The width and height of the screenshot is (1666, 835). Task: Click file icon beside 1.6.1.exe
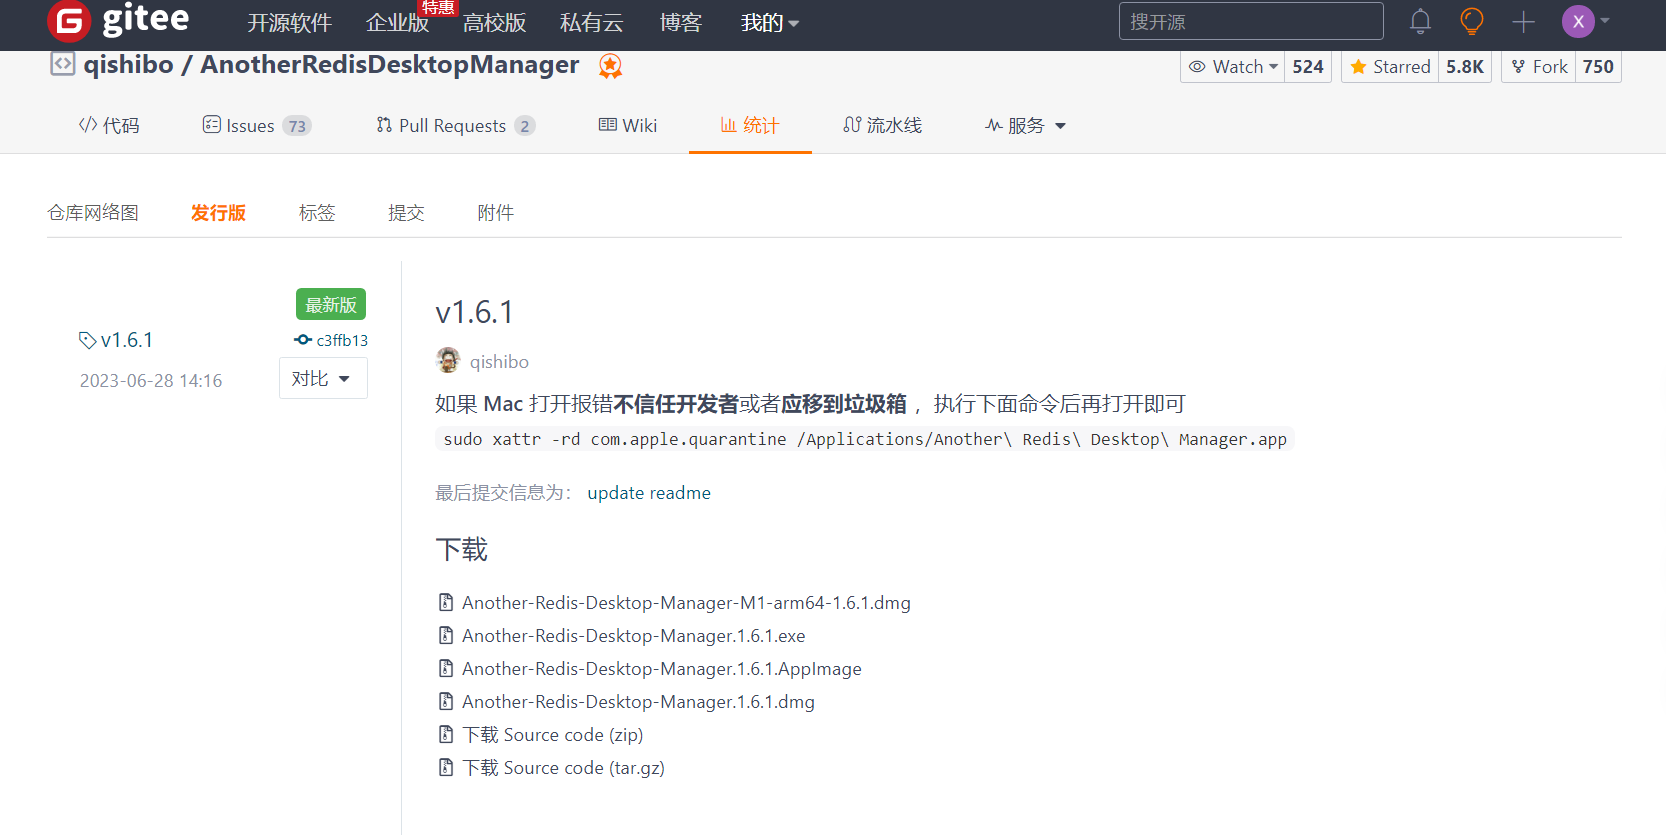point(446,635)
